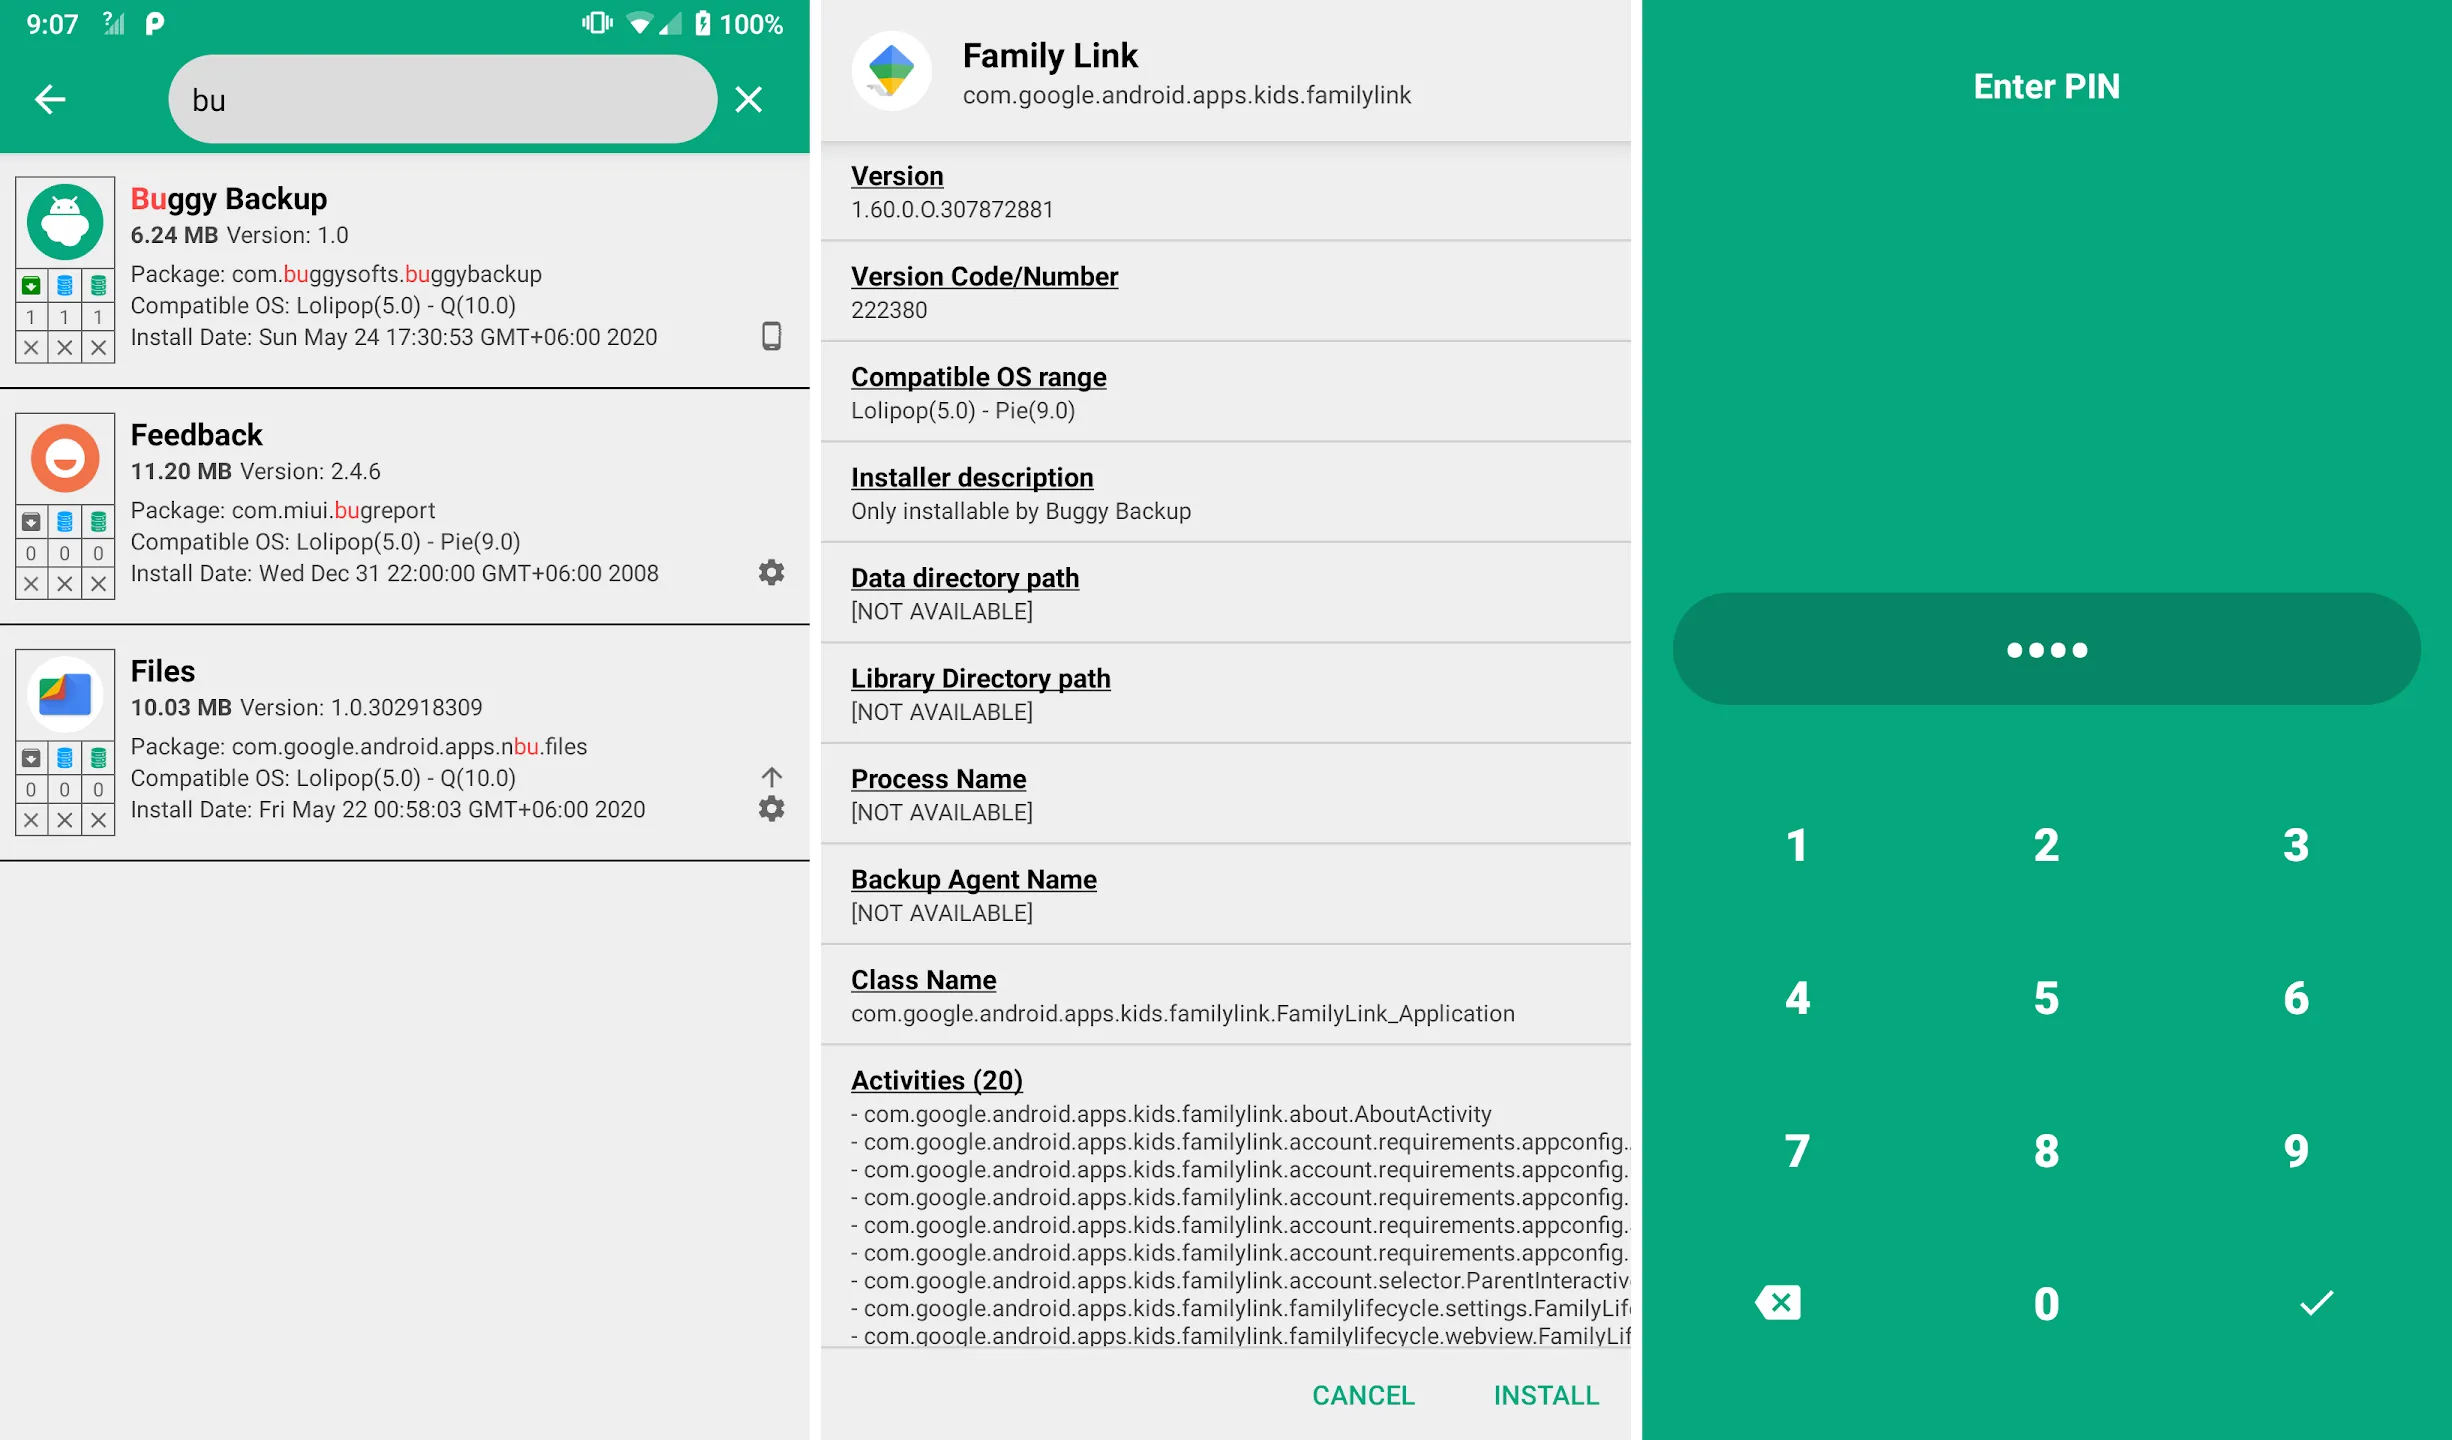The image size is (2452, 1440).
Task: Tap the Activities (20) heading
Action: [x=936, y=1081]
